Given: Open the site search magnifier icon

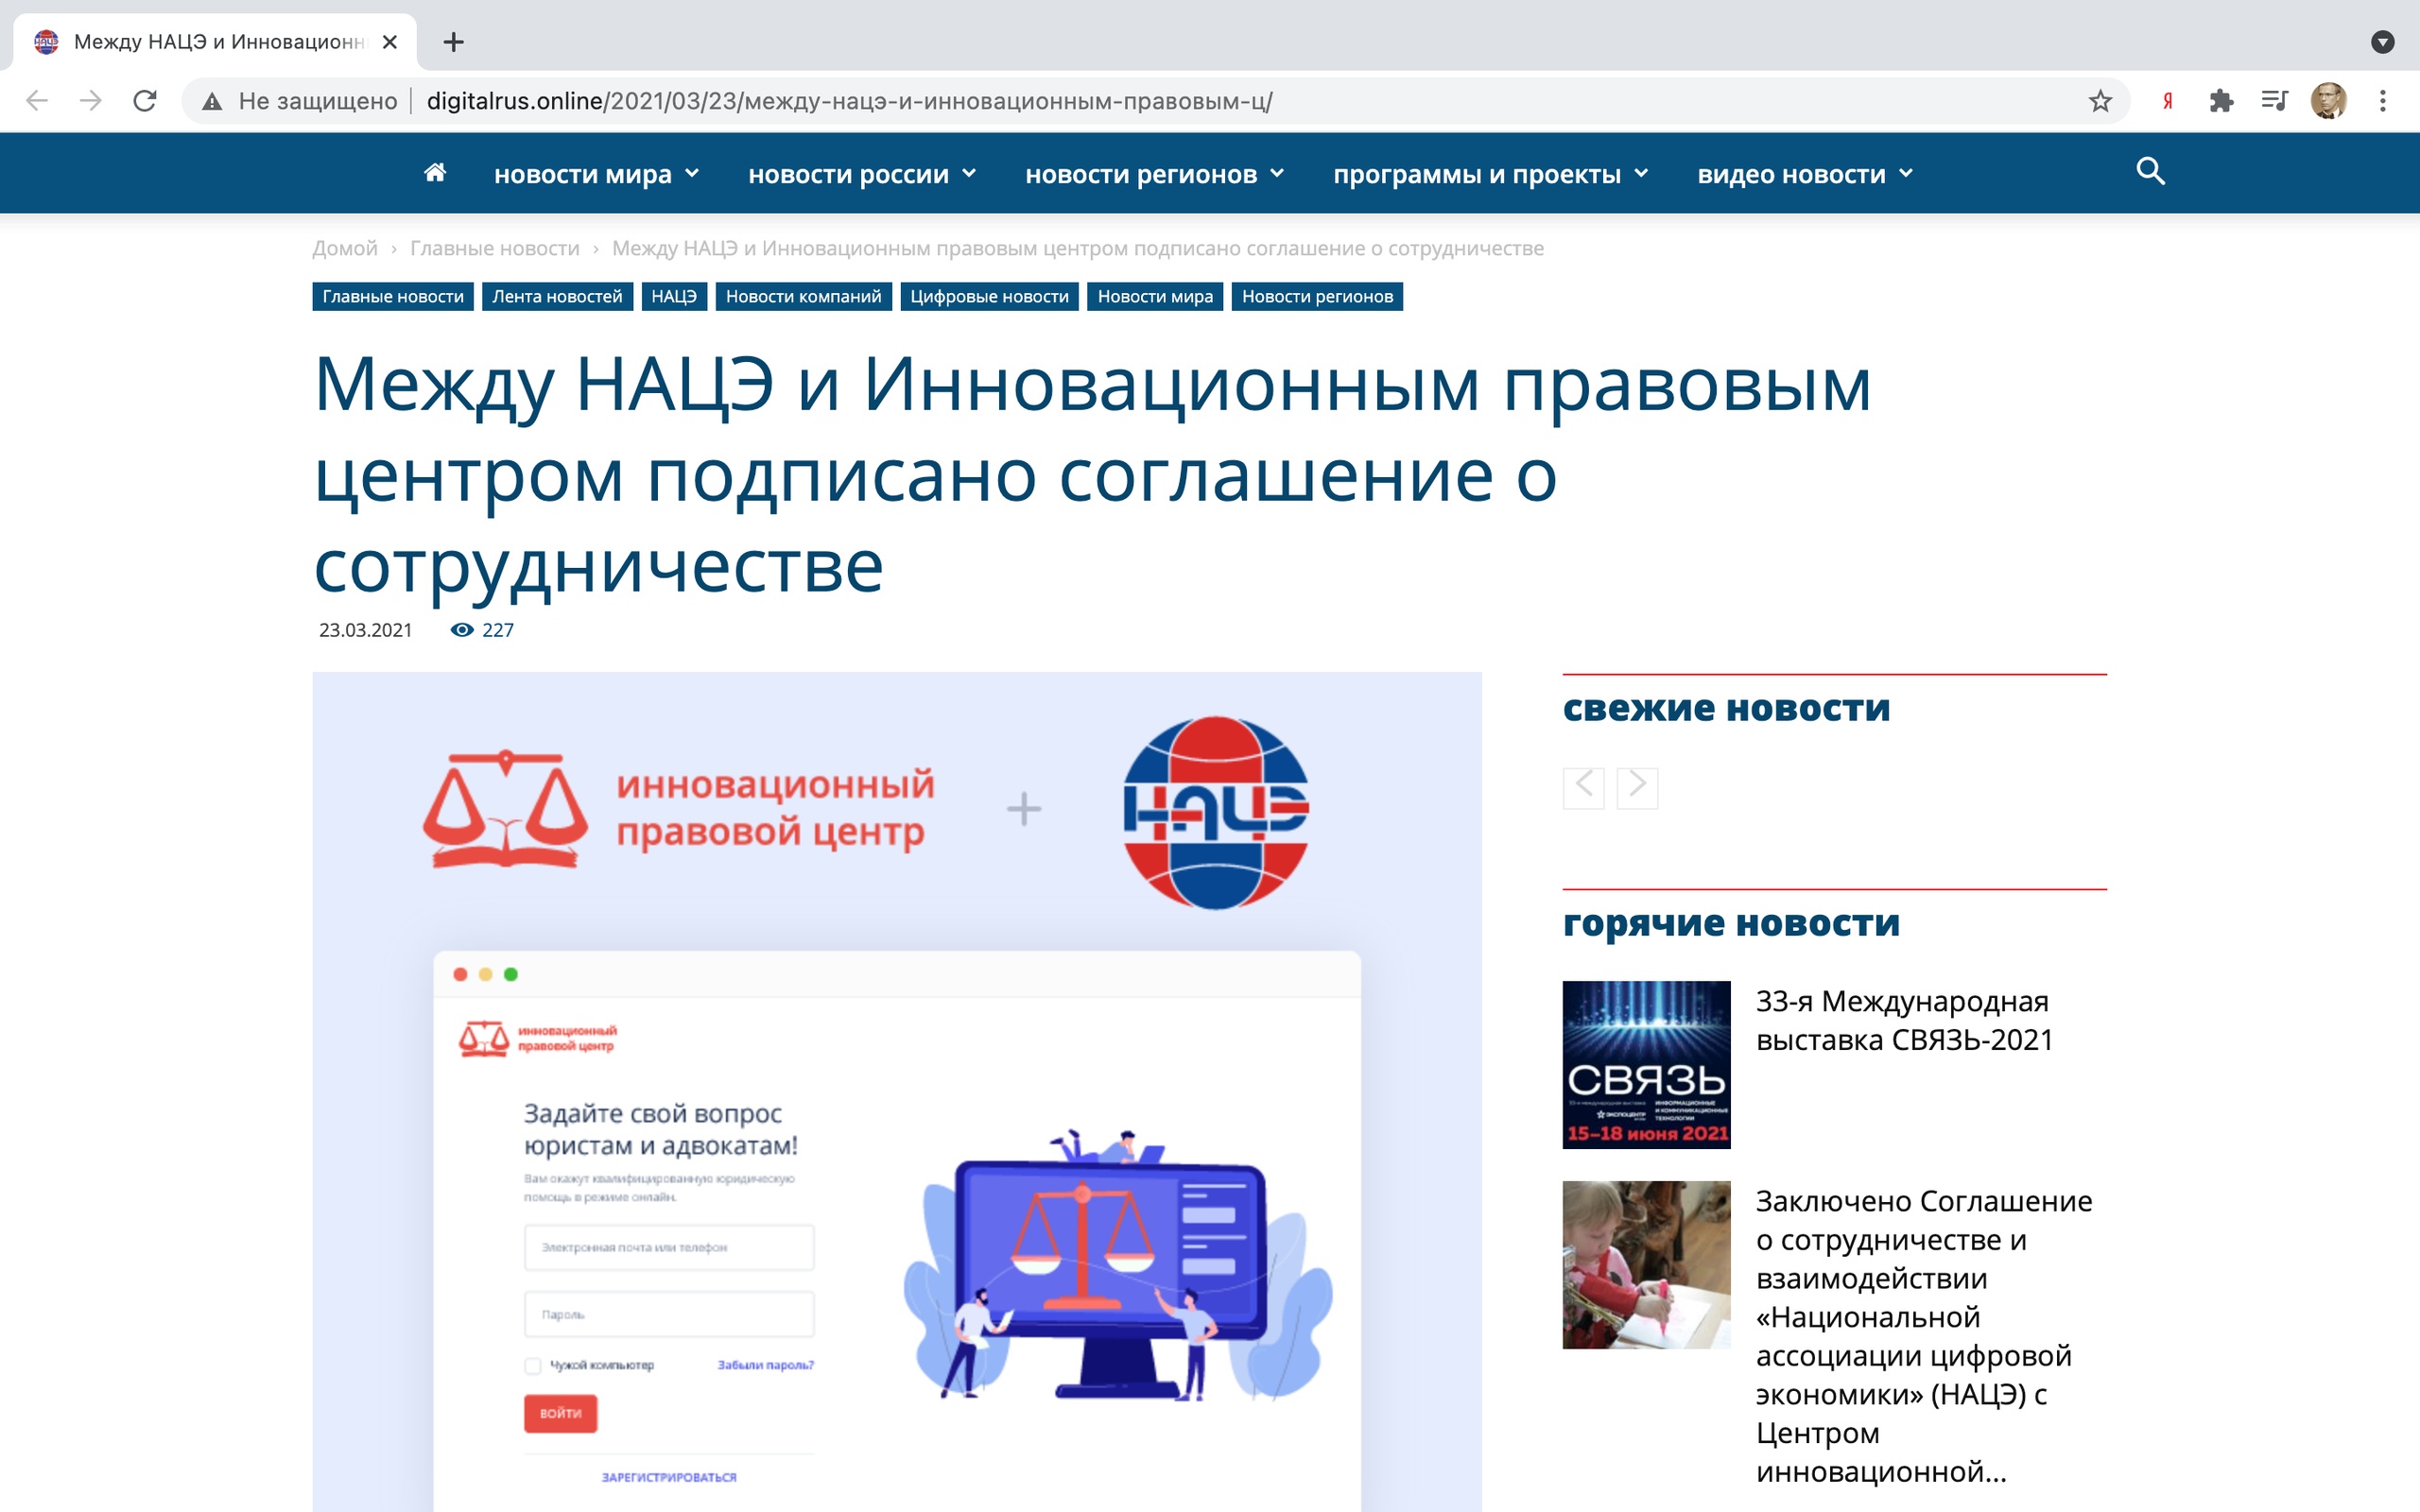Looking at the screenshot, I should [2150, 172].
